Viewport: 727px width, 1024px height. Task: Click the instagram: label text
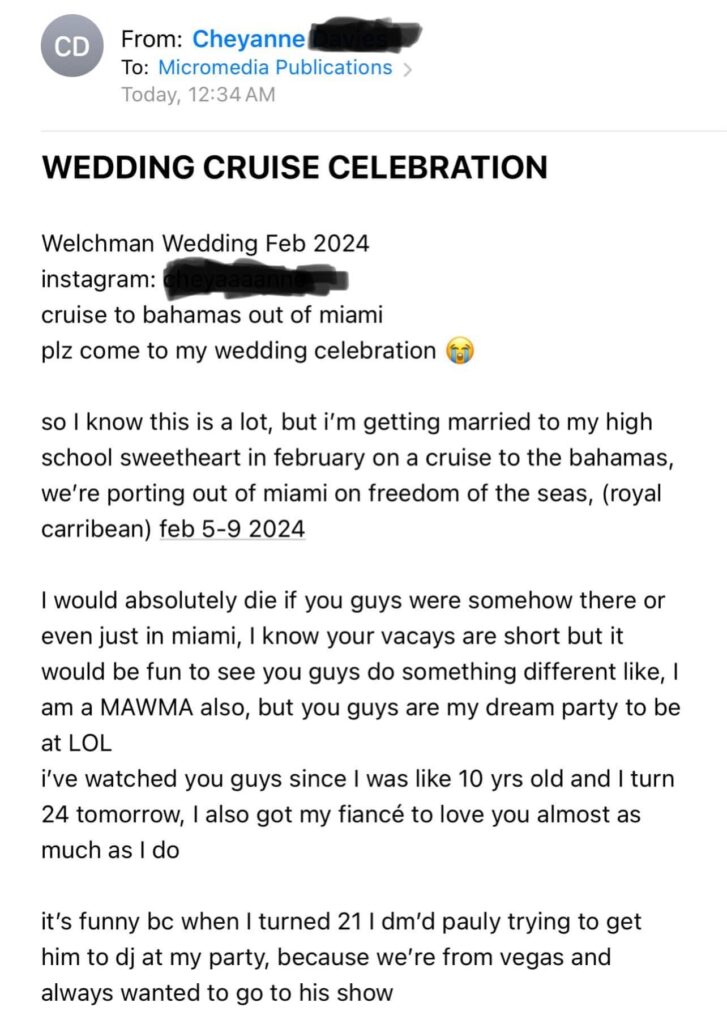97,280
